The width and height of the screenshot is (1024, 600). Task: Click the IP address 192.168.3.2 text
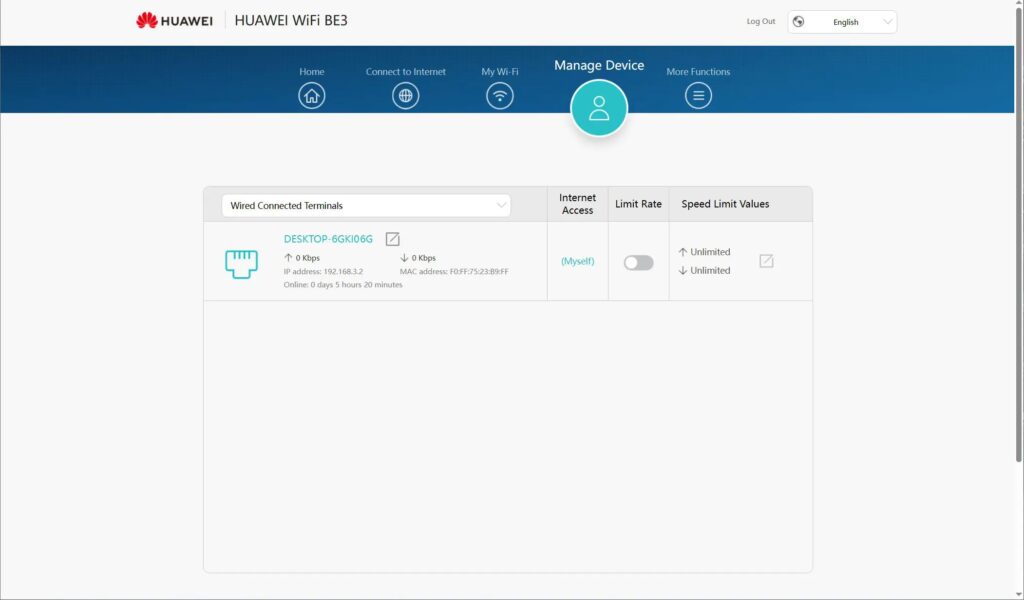323,272
